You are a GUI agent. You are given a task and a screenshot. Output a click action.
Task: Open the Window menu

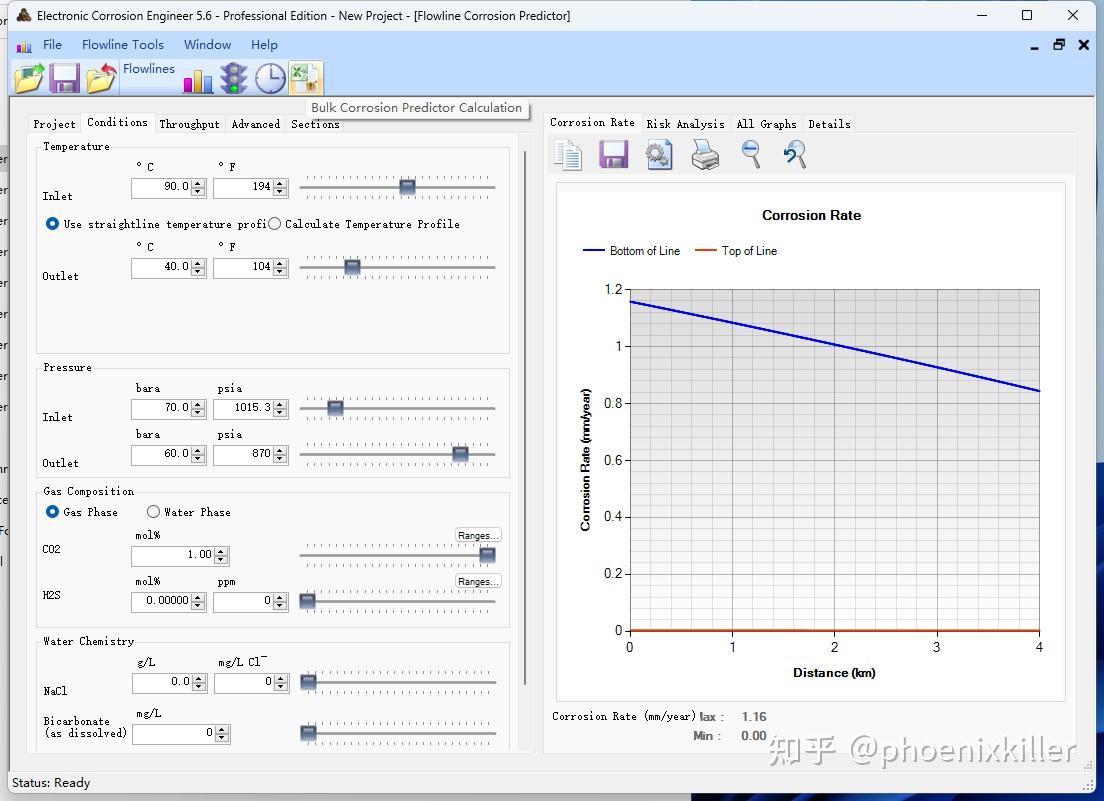[207, 44]
